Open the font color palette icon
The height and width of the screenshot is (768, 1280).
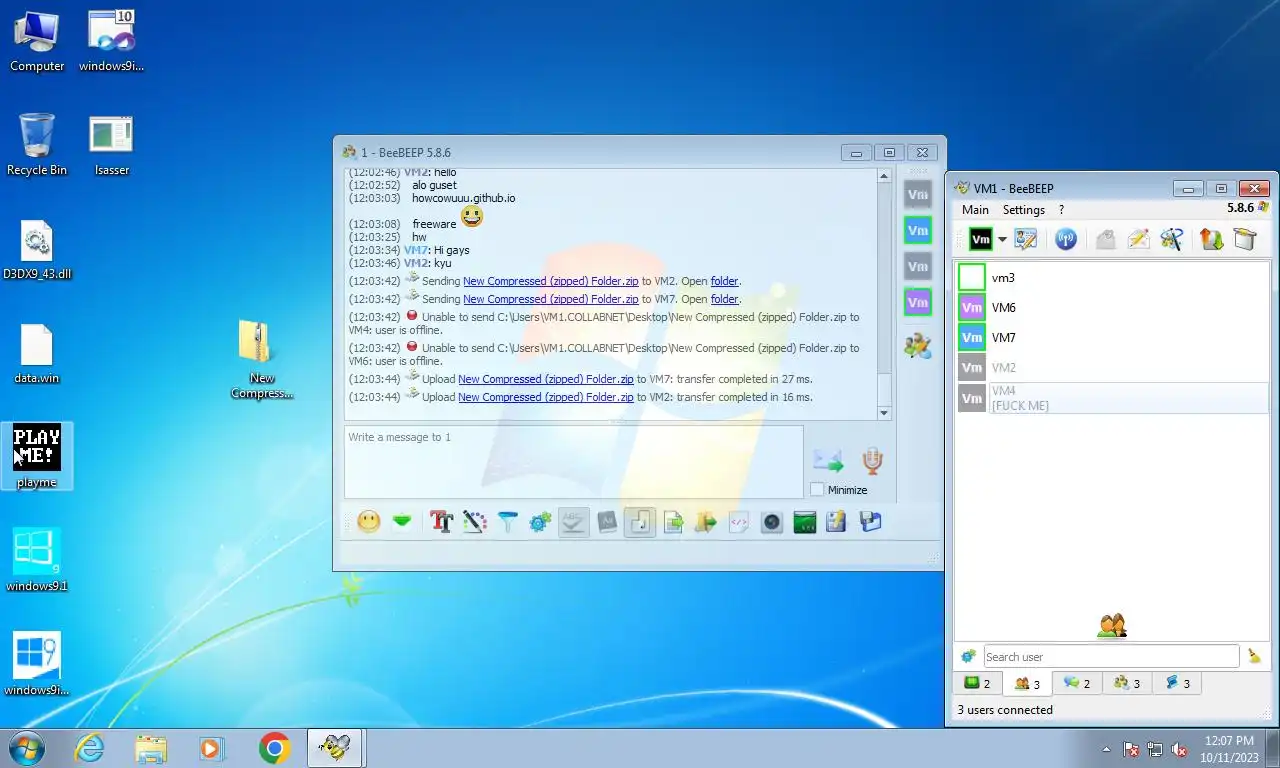475,522
